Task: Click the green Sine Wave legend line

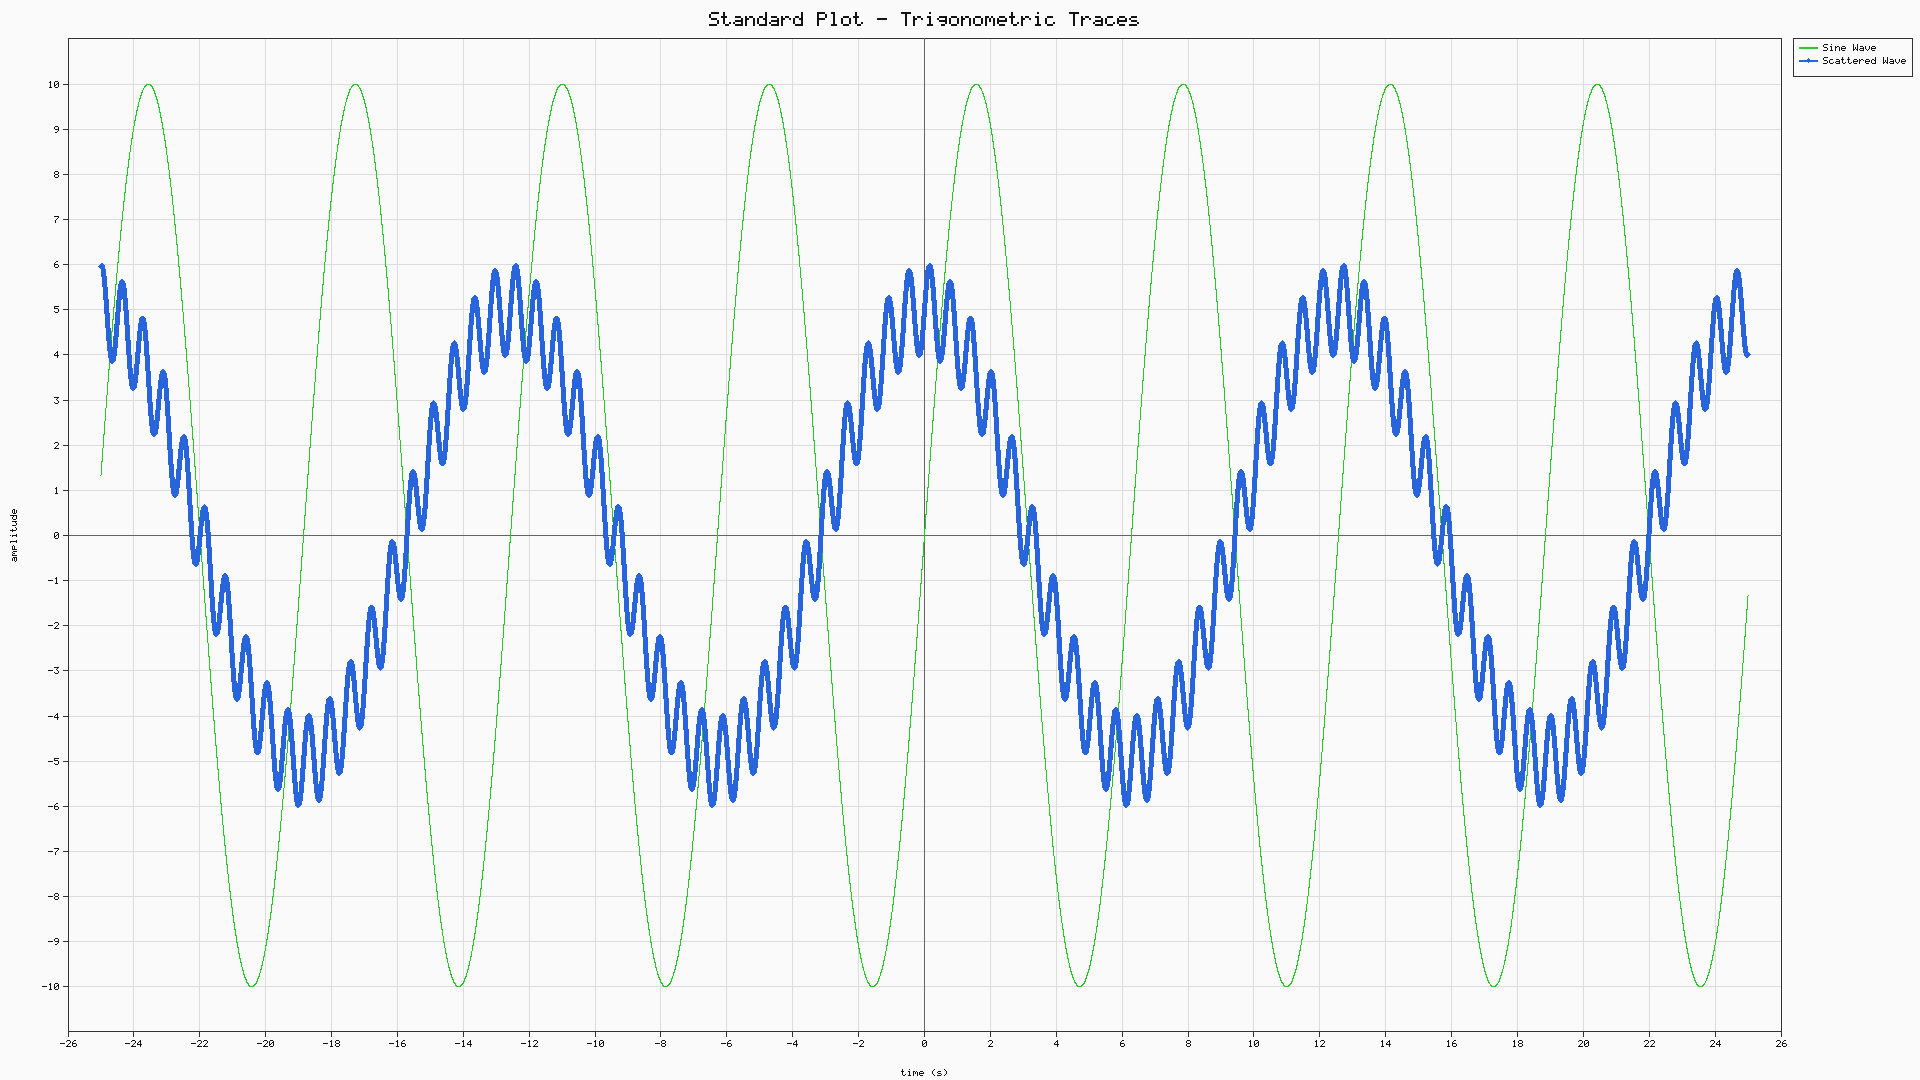Action: [1808, 48]
